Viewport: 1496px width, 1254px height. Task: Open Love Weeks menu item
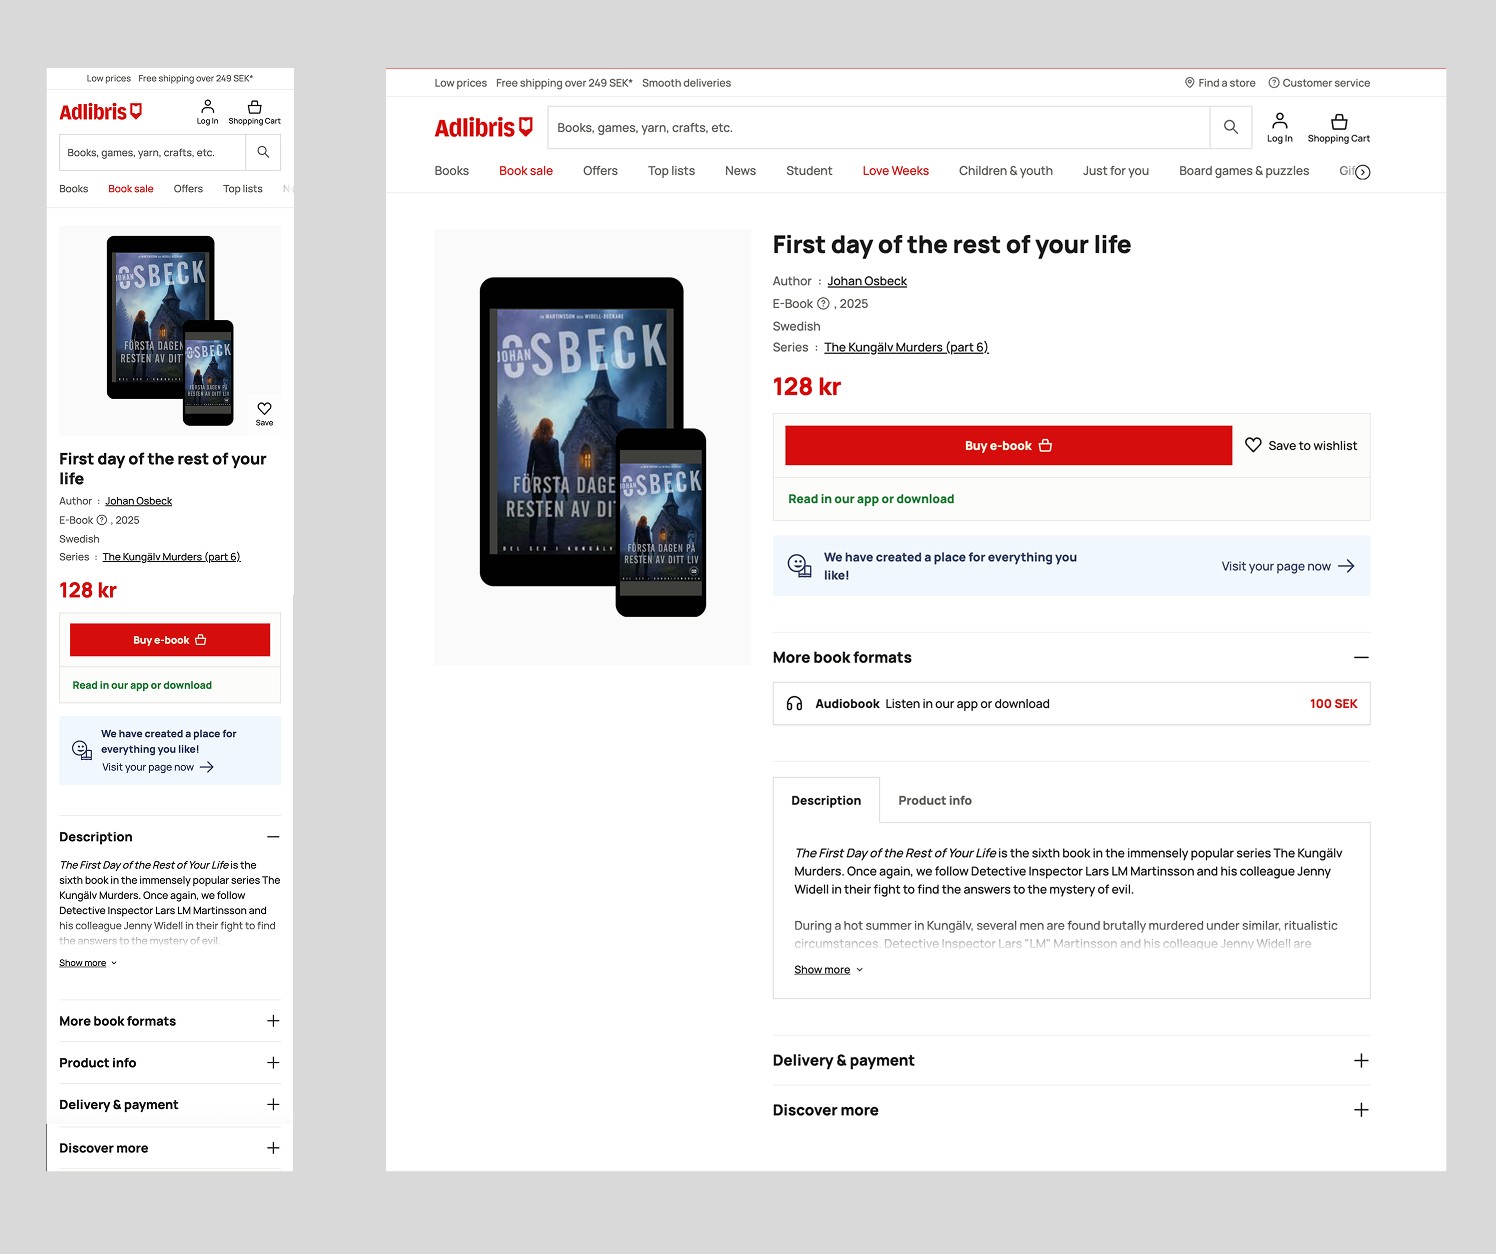[x=895, y=171]
